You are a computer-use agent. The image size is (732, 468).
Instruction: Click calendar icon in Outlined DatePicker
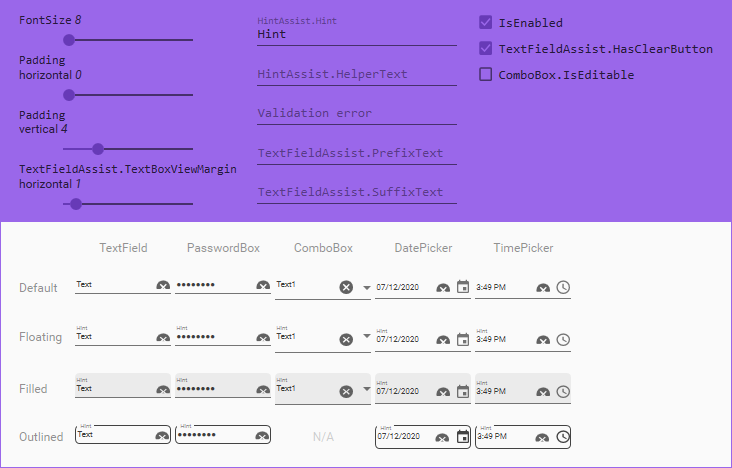click(x=463, y=437)
